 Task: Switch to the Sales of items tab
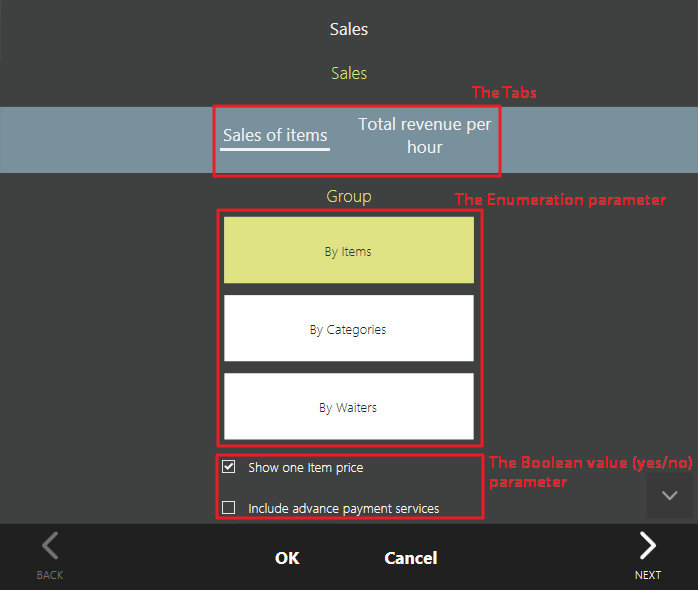pos(275,136)
